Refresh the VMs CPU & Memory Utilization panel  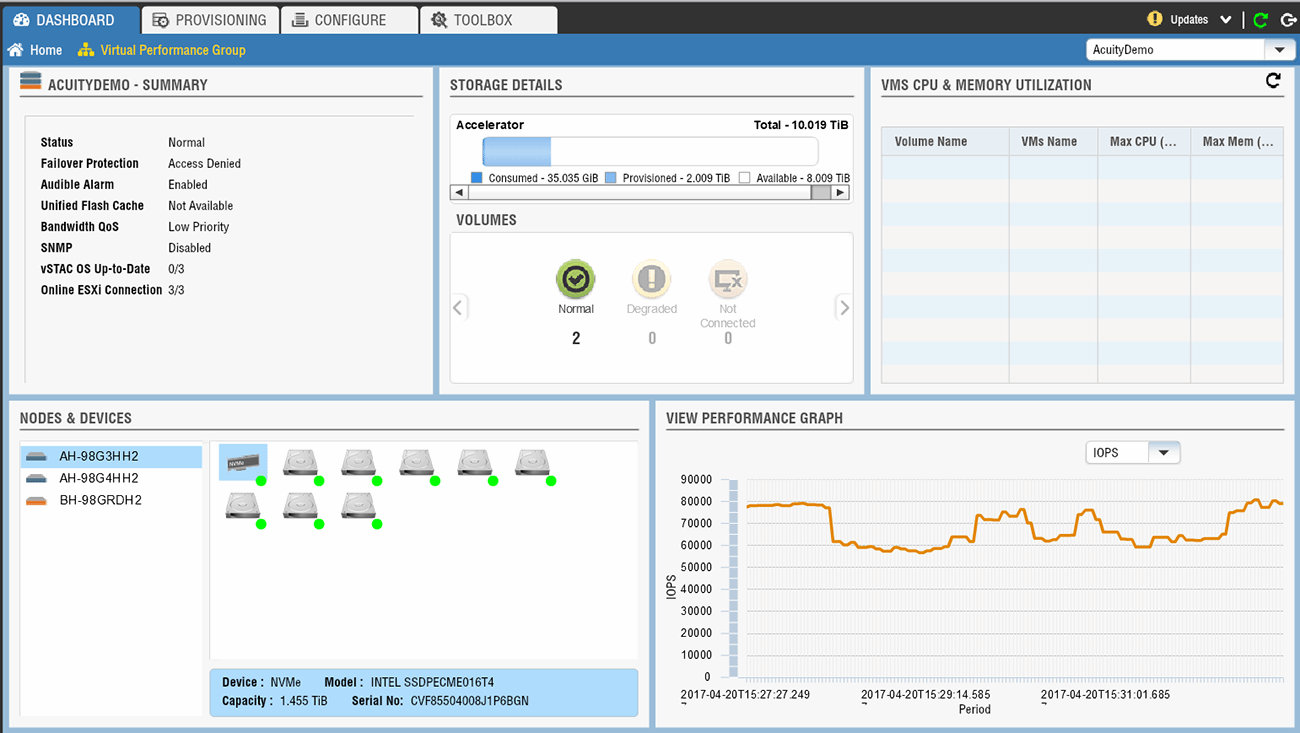1273,81
